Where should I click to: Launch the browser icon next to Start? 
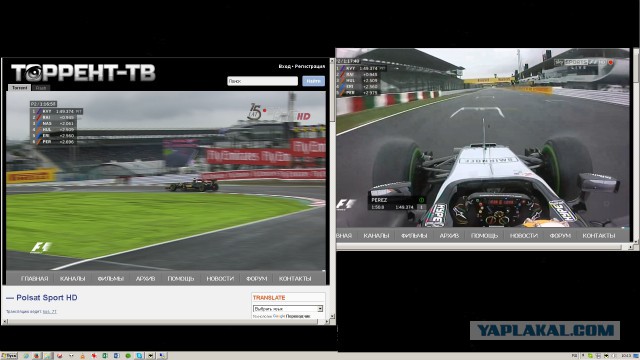(26, 356)
